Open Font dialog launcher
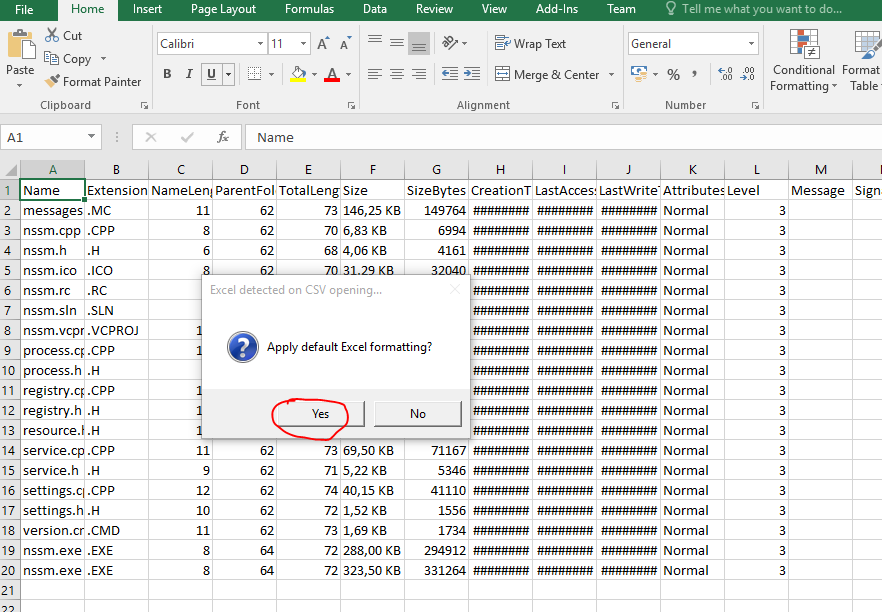Viewport: 882px width, 612px height. pos(352,105)
